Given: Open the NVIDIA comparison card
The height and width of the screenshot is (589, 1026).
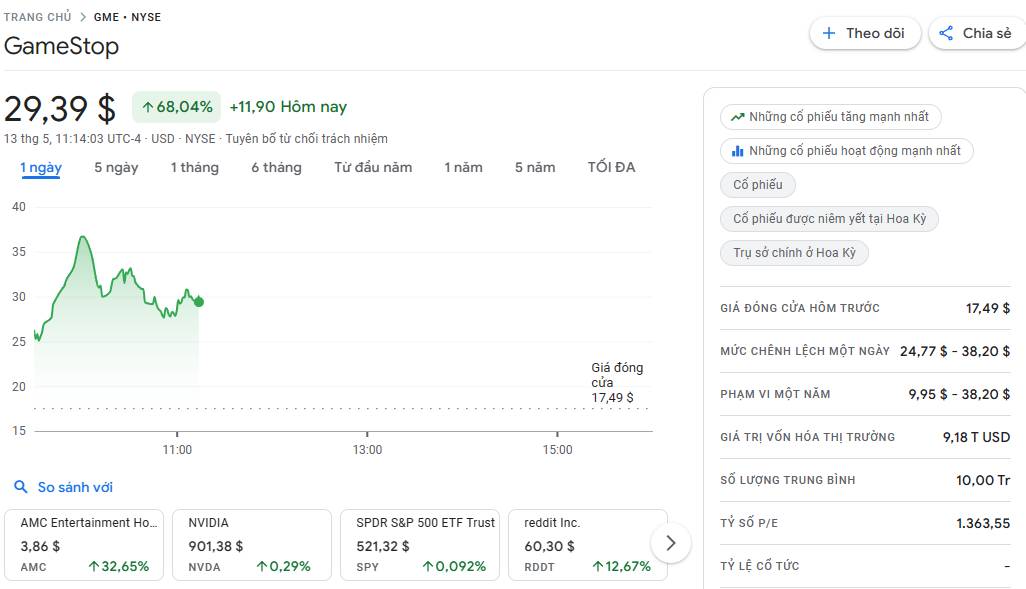Looking at the screenshot, I should pyautogui.click(x=252, y=544).
